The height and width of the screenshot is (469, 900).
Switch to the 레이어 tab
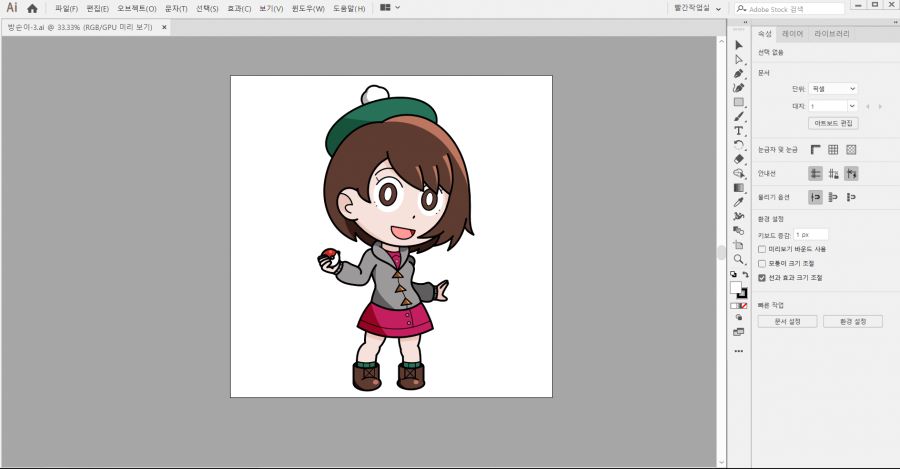pyautogui.click(x=792, y=33)
